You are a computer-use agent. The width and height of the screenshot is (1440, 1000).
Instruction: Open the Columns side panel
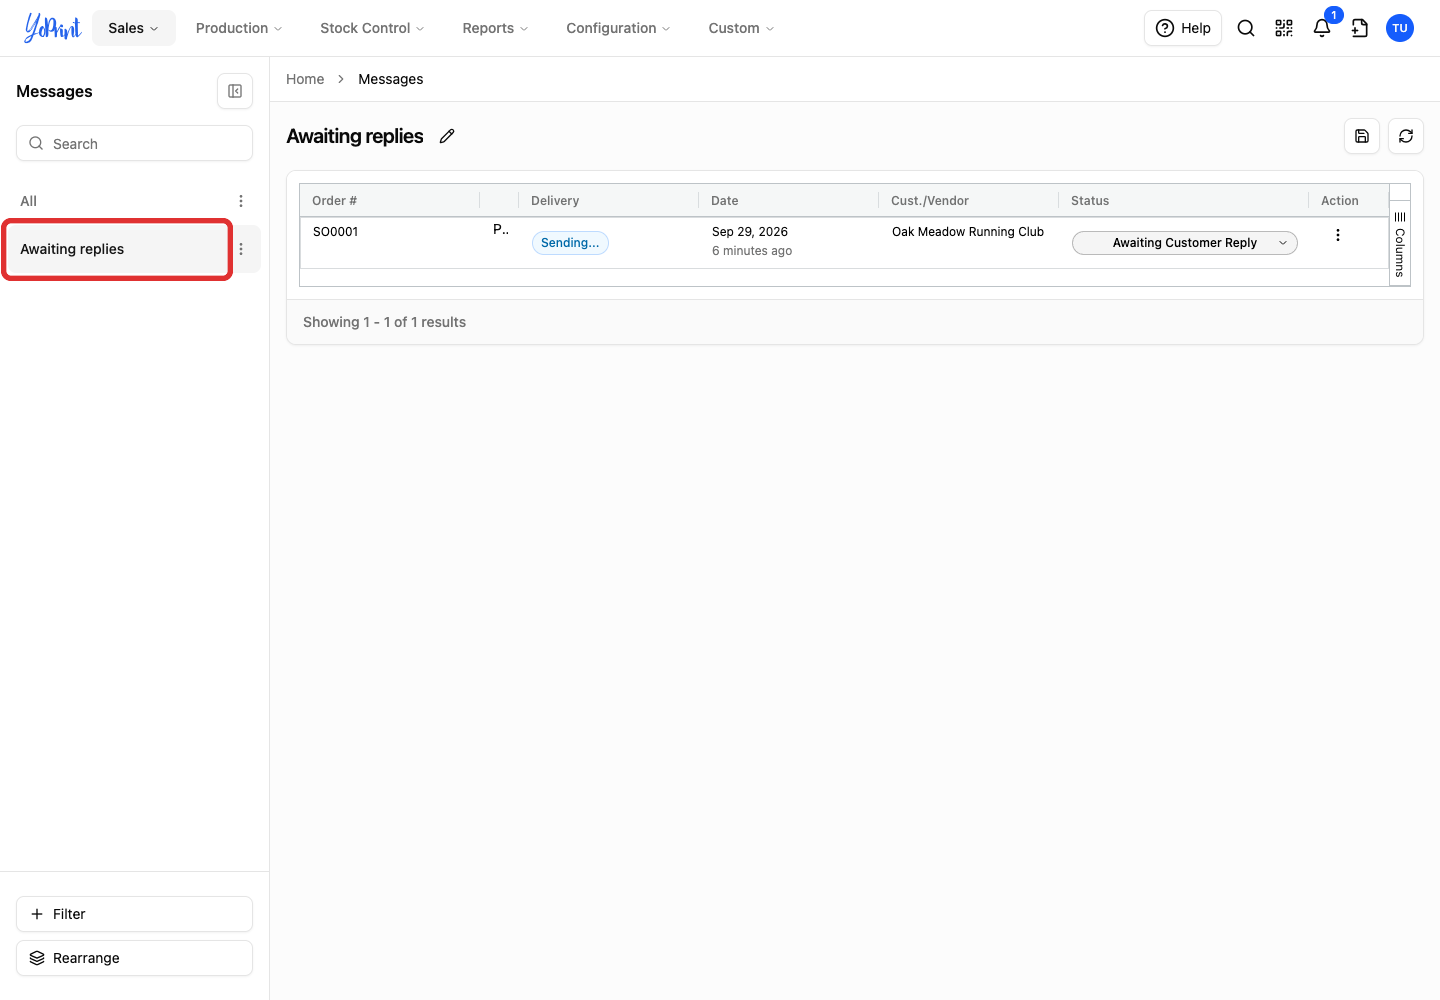(1400, 244)
